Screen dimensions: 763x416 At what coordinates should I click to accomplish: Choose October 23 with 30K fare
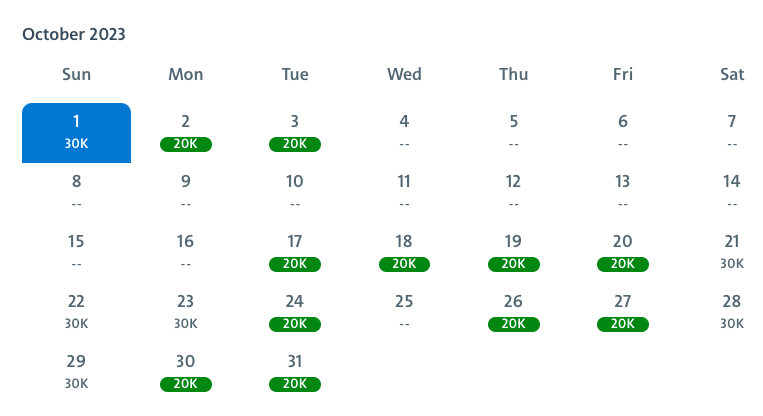pyautogui.click(x=185, y=312)
